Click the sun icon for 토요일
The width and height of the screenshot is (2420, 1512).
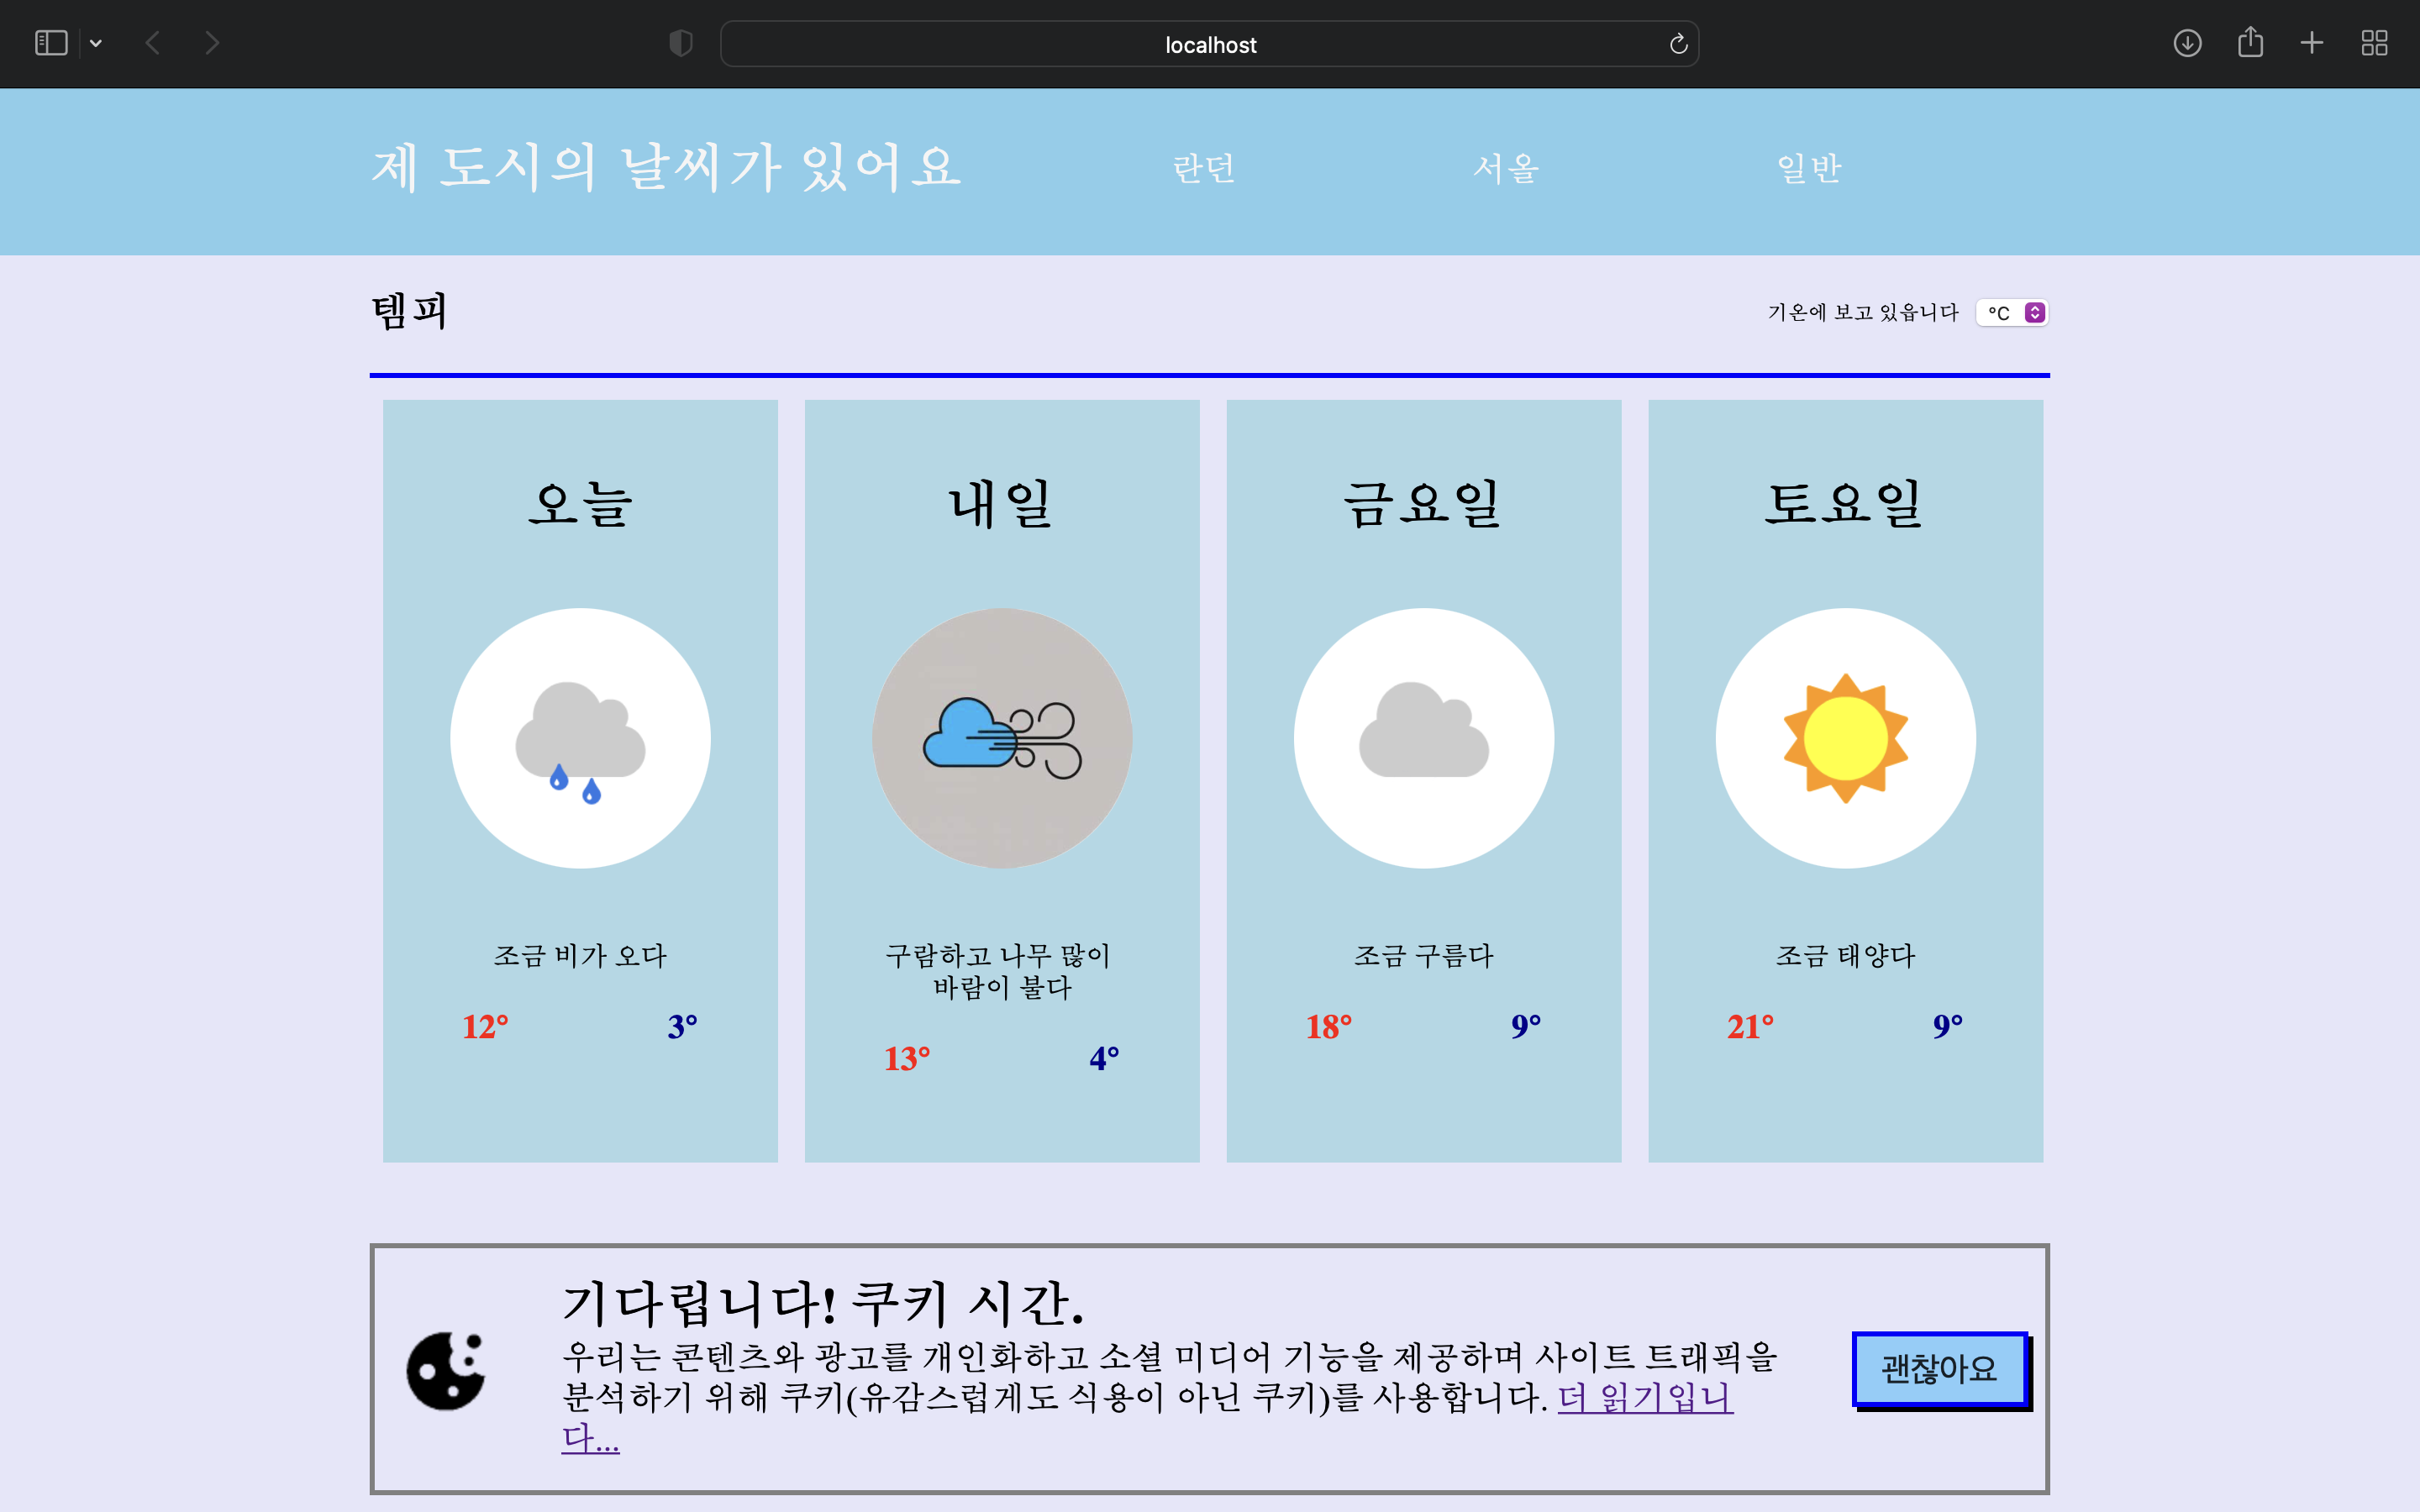tap(1846, 738)
